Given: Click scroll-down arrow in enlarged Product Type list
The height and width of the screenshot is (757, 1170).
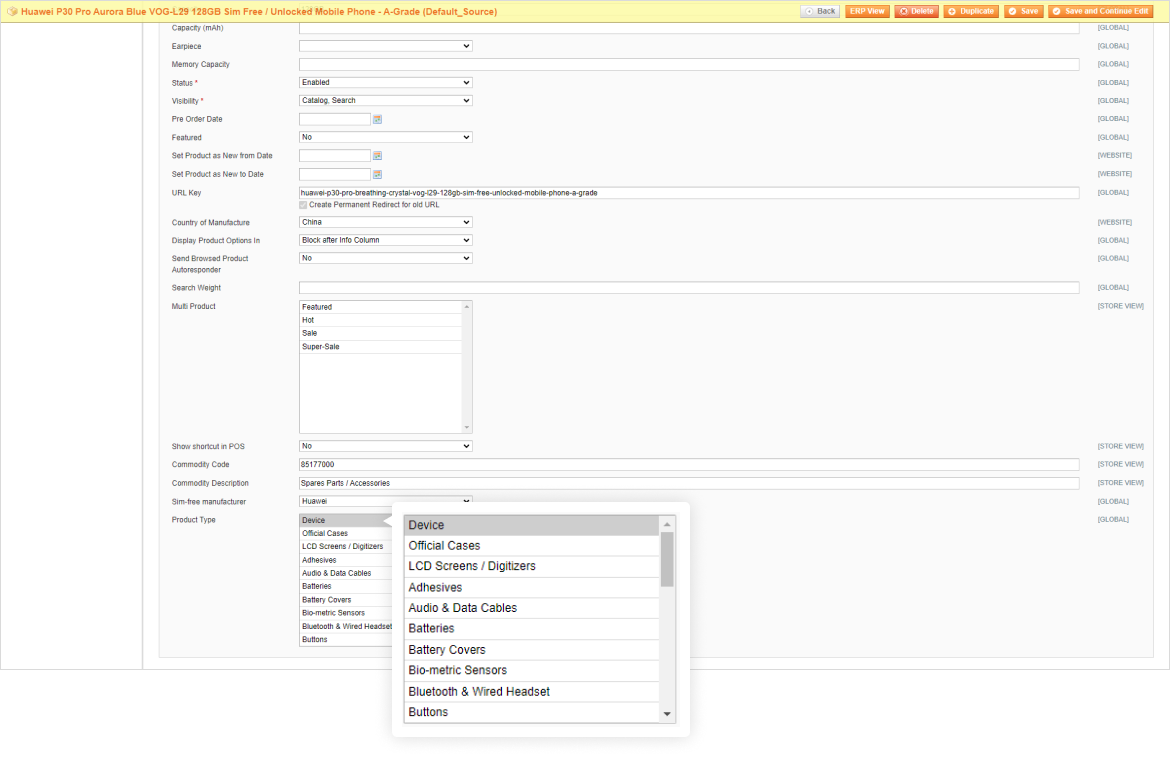Looking at the screenshot, I should (x=667, y=713).
